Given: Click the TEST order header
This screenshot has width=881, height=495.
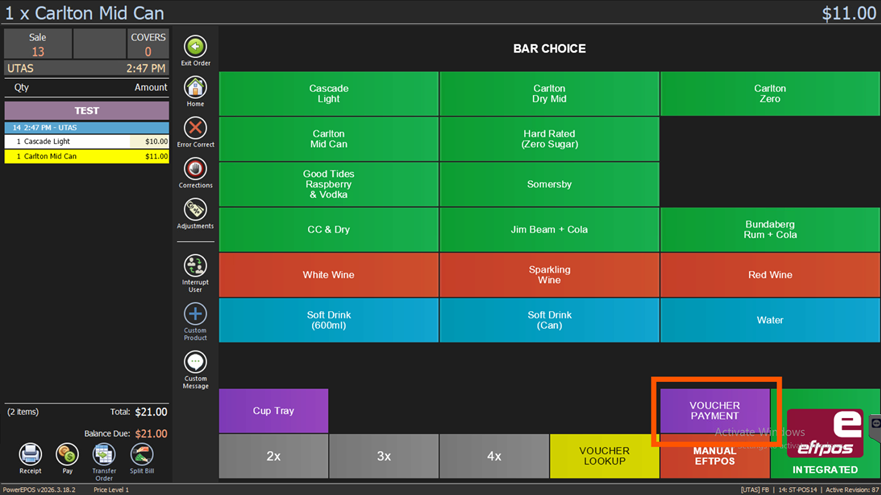Looking at the screenshot, I should point(87,111).
